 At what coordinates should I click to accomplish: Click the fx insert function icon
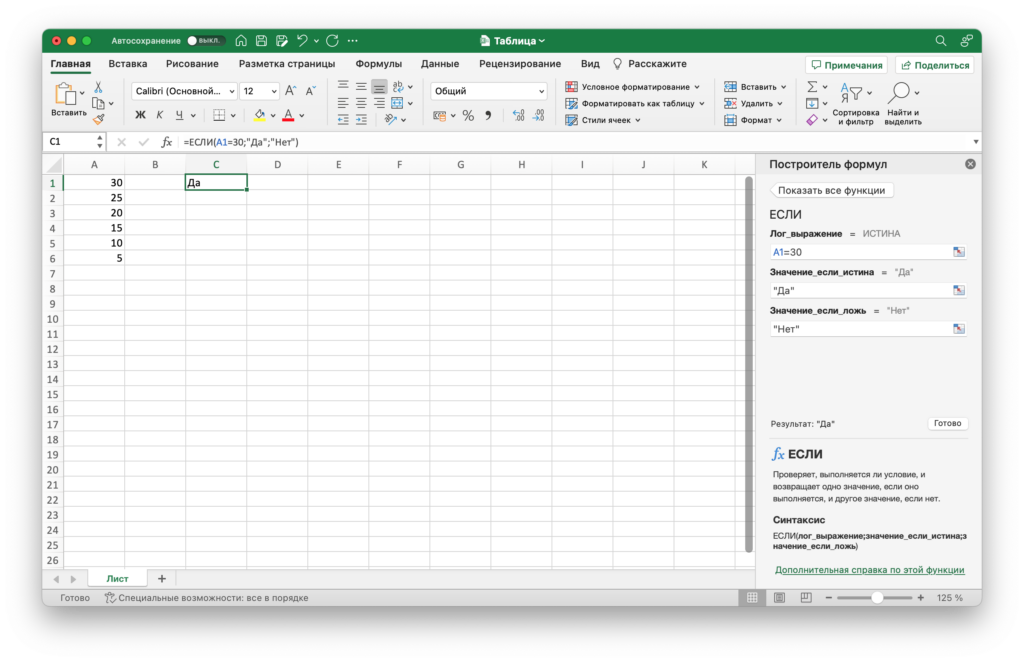click(x=167, y=142)
